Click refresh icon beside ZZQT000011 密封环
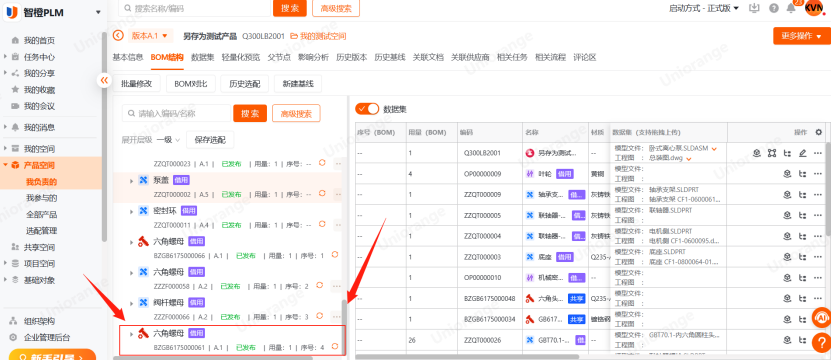The height and width of the screenshot is (360, 831). point(322,224)
